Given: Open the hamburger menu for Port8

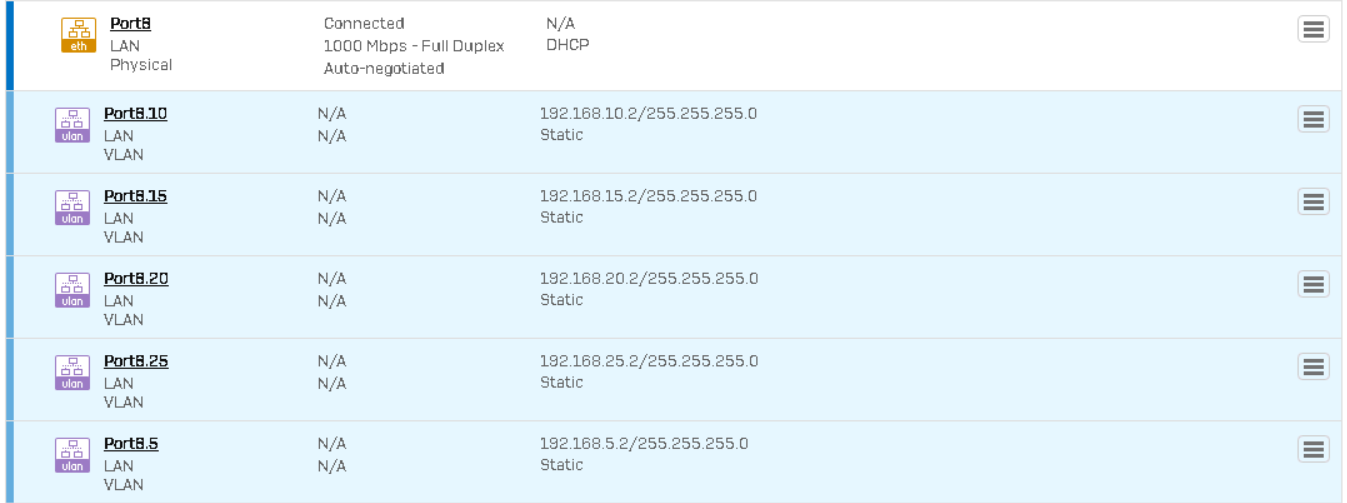Looking at the screenshot, I should click(1313, 29).
